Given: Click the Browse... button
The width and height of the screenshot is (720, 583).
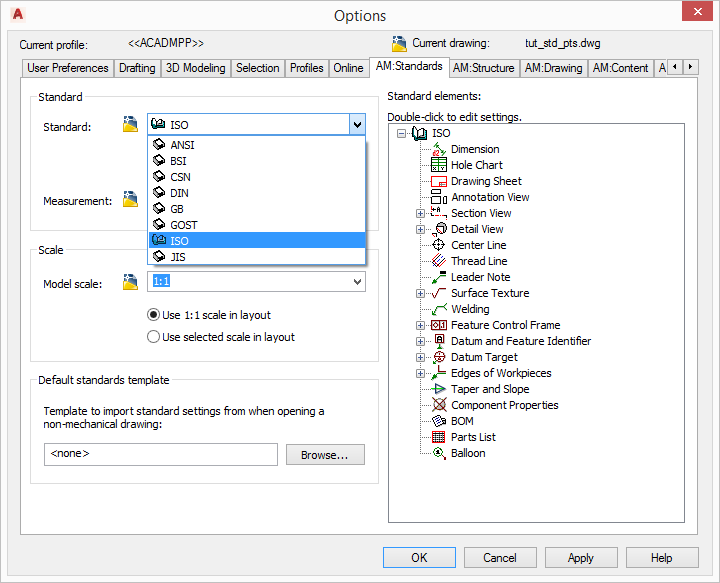Looking at the screenshot, I should coord(325,455).
